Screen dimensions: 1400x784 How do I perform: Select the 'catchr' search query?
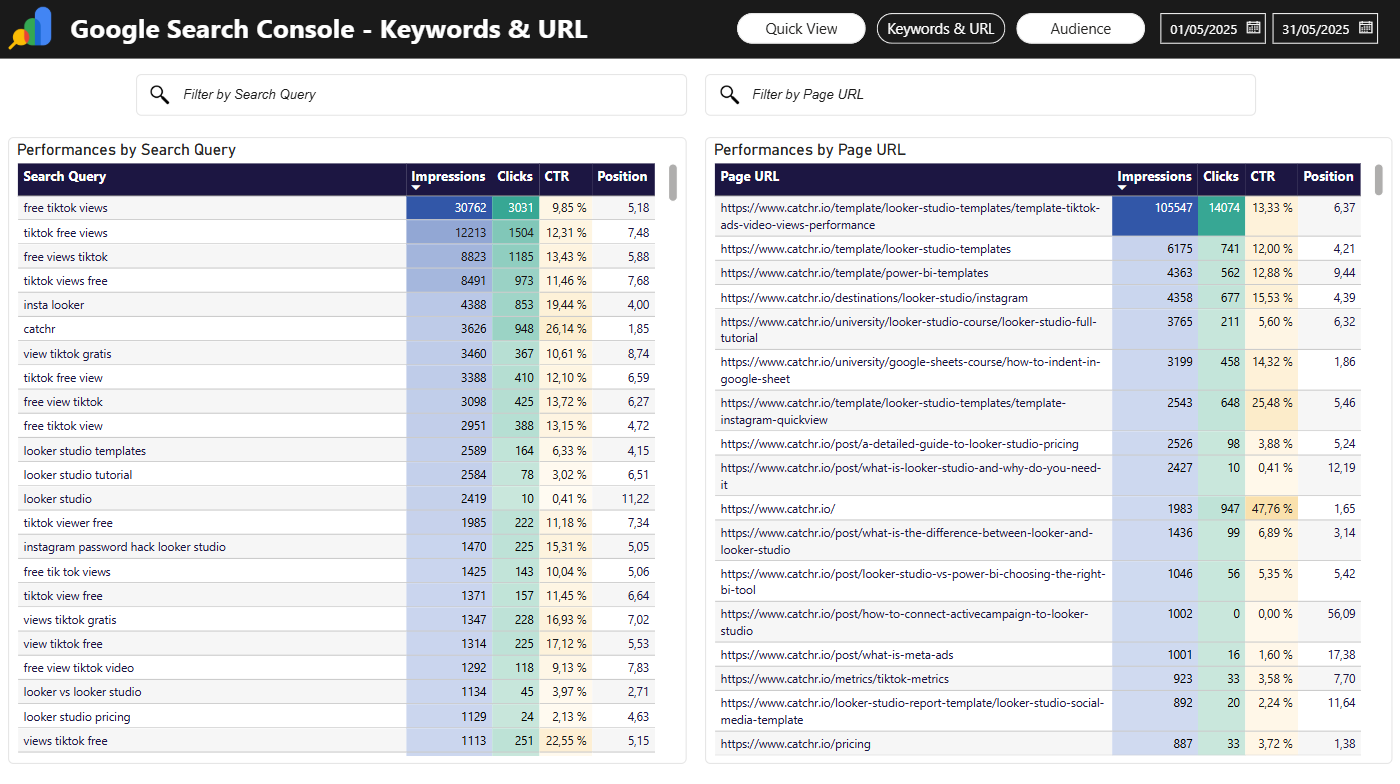pos(41,329)
